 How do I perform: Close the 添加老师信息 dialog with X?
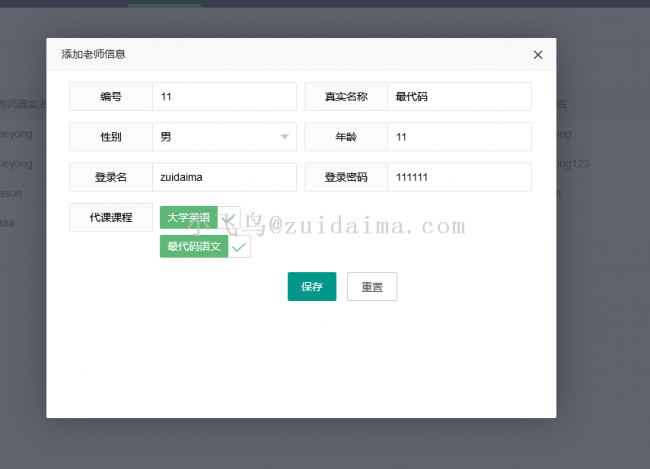click(537, 55)
